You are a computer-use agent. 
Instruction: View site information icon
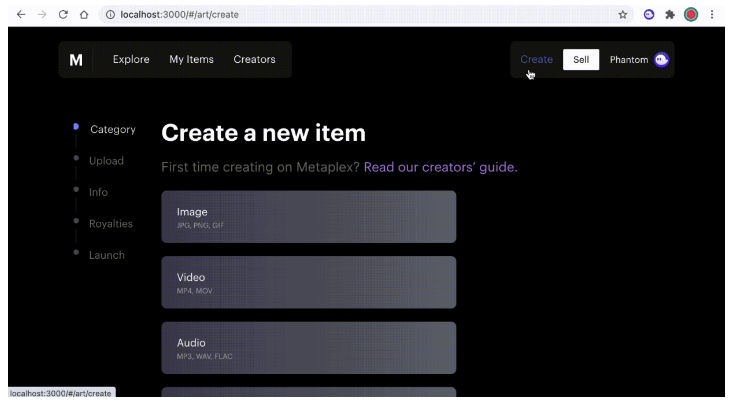tap(110, 15)
